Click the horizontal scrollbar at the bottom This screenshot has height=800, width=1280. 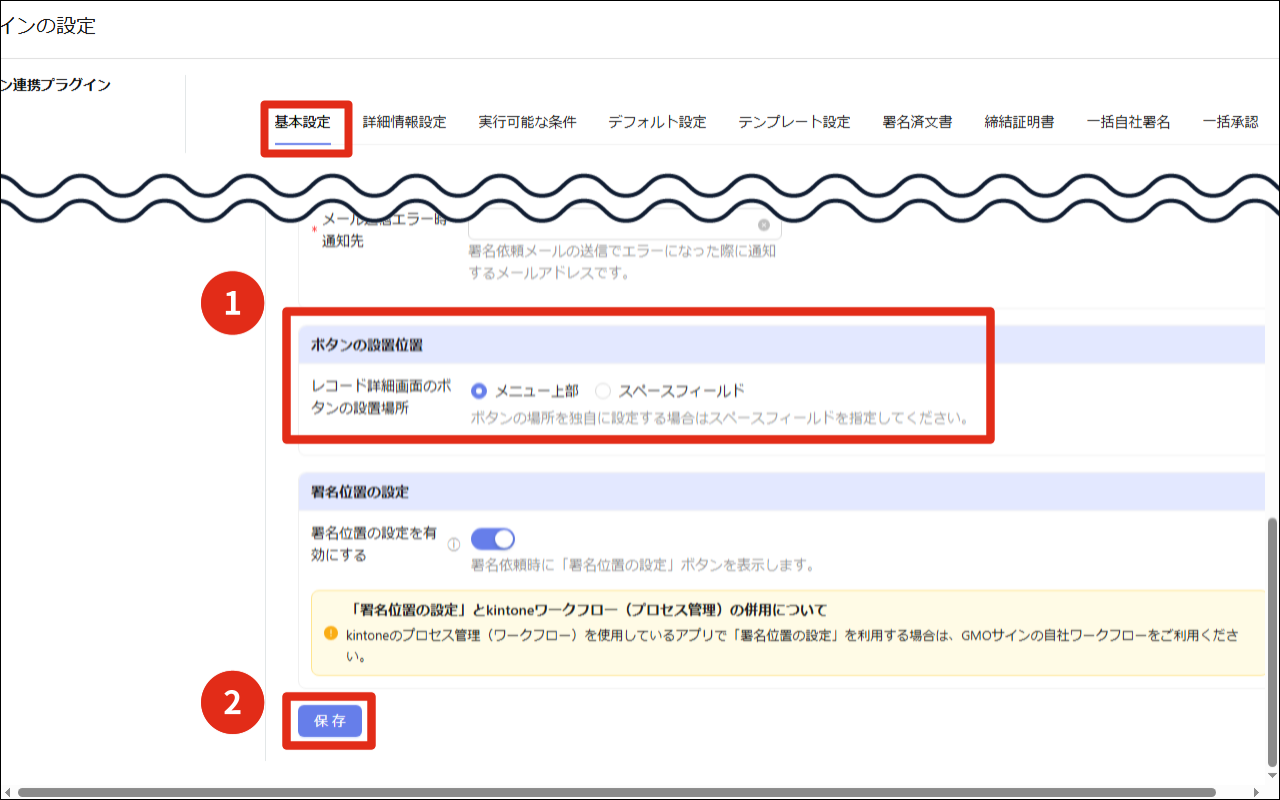click(616, 792)
